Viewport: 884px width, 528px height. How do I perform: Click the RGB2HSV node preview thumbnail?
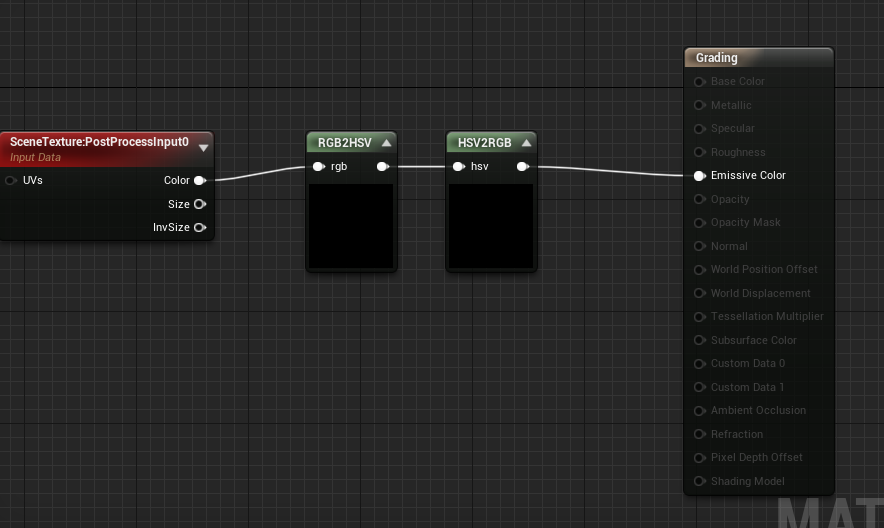click(x=351, y=225)
